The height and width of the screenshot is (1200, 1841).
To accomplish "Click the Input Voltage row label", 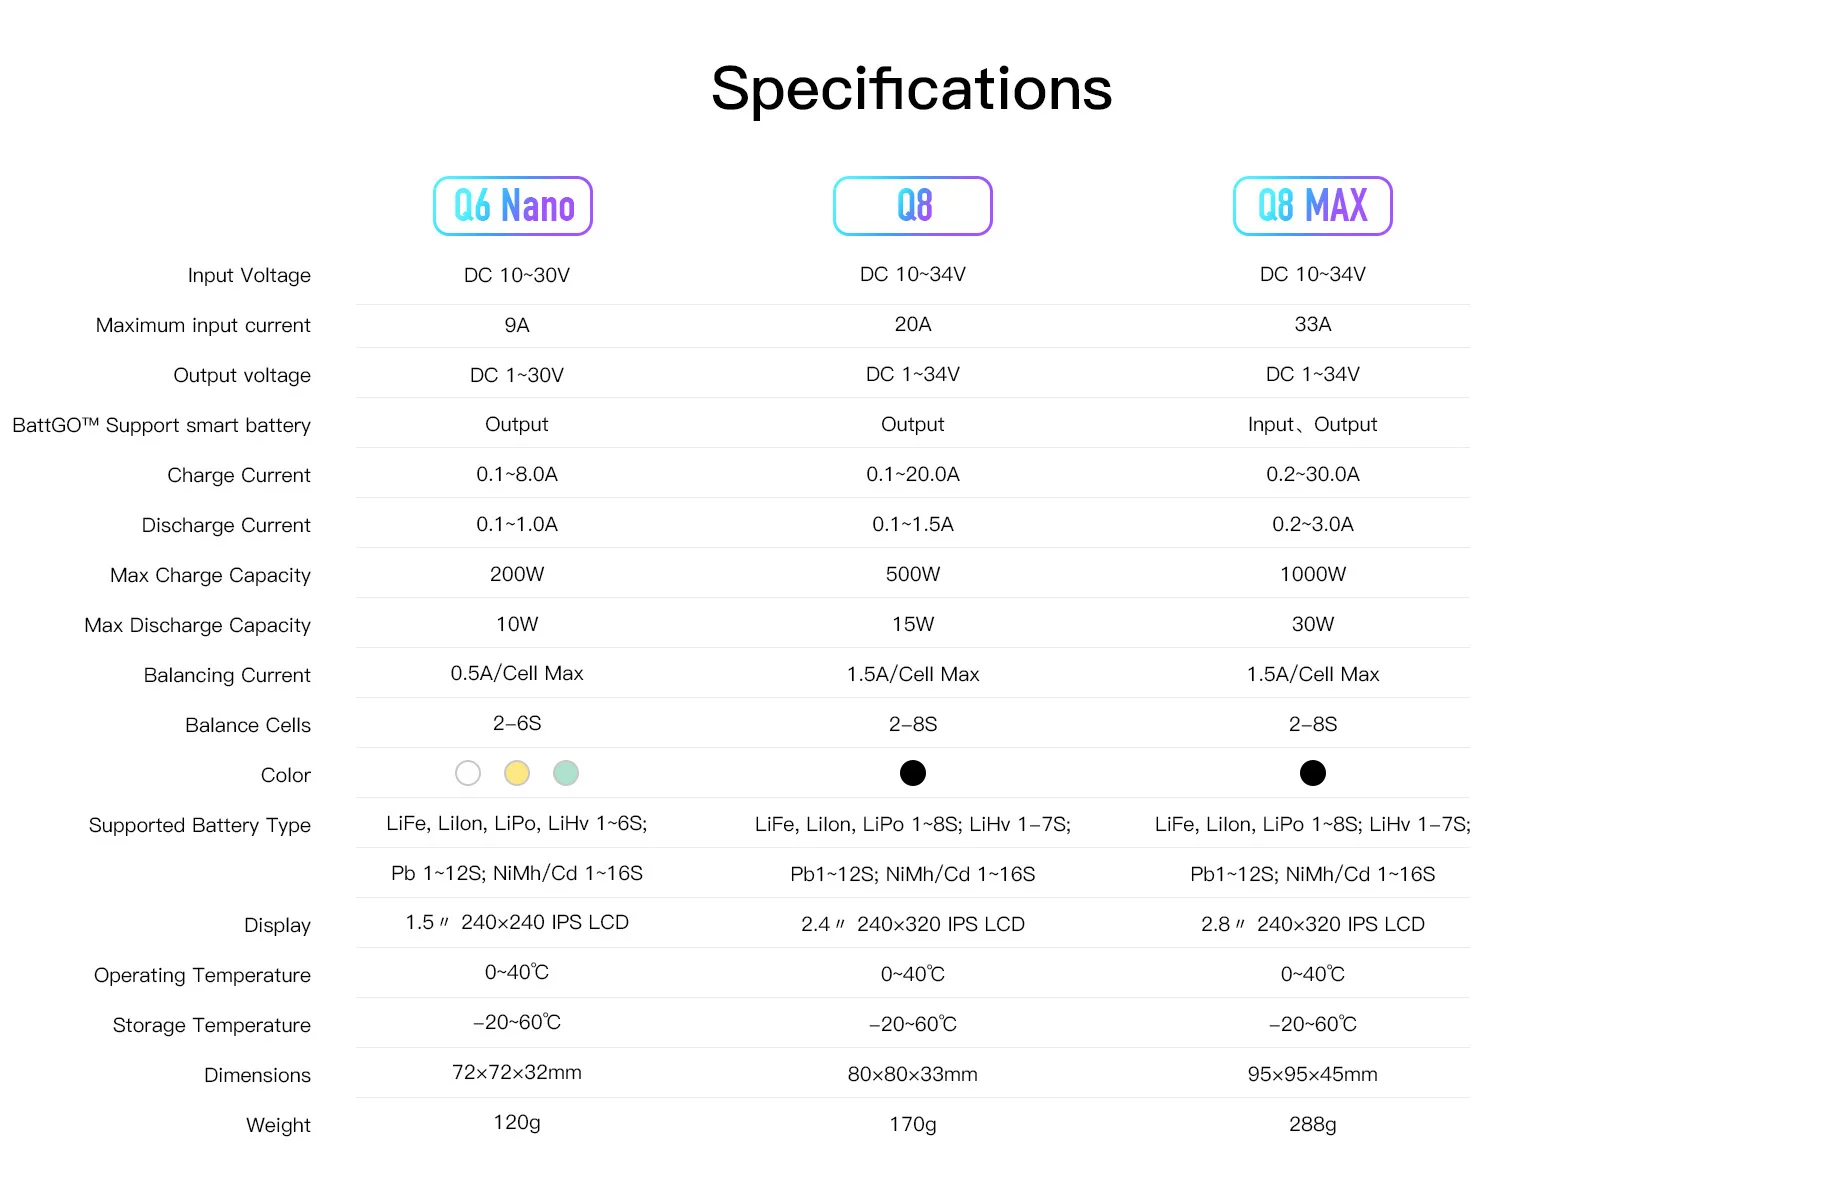I will [x=249, y=275].
